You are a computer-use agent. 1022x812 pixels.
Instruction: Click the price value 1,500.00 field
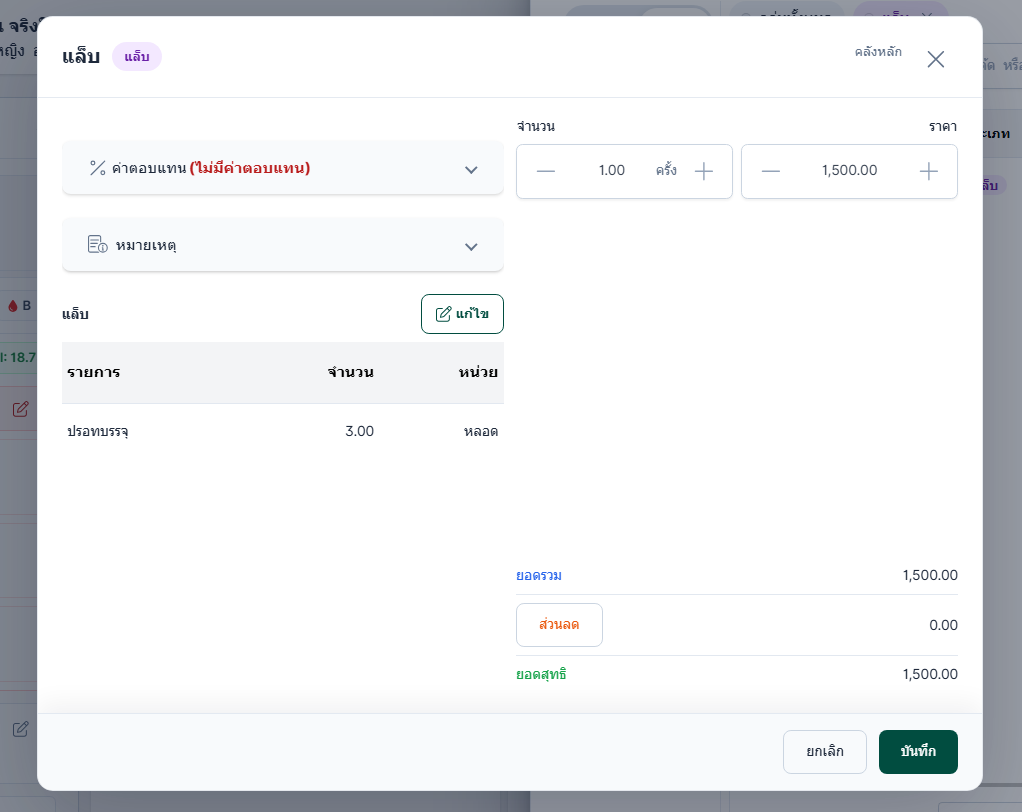point(849,171)
